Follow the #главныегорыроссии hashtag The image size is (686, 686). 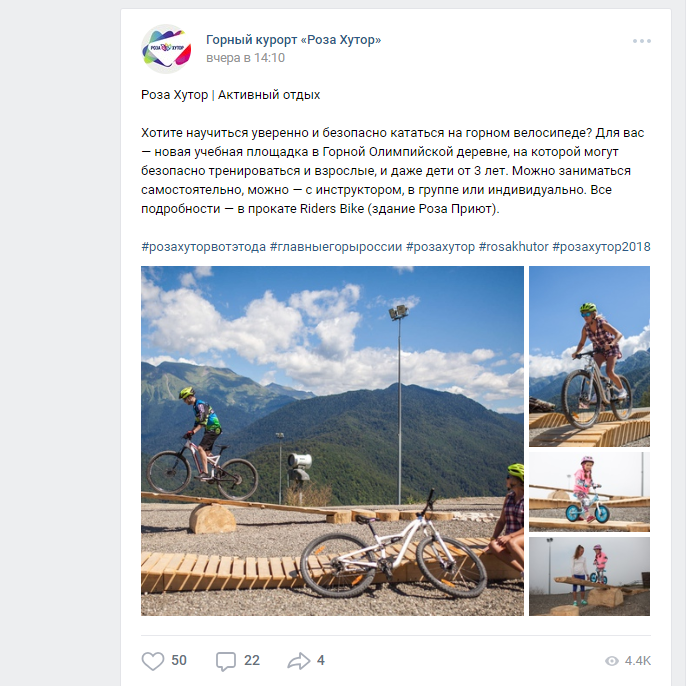click(x=336, y=247)
